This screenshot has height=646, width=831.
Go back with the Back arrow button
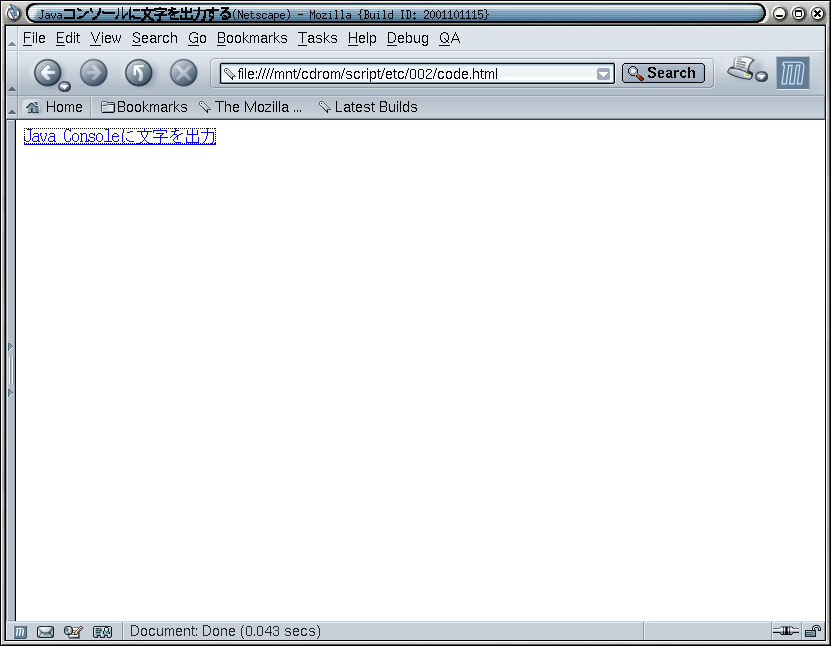coord(48,73)
